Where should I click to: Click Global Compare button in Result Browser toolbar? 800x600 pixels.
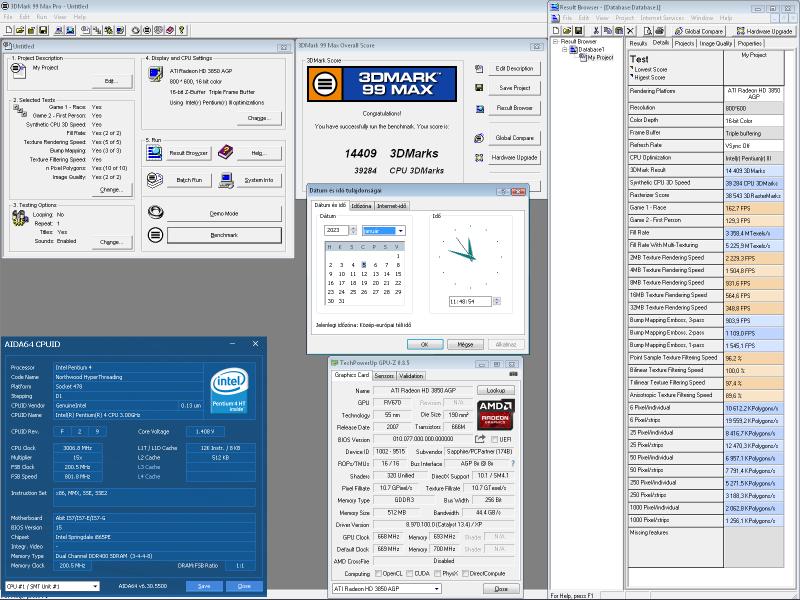tap(700, 31)
